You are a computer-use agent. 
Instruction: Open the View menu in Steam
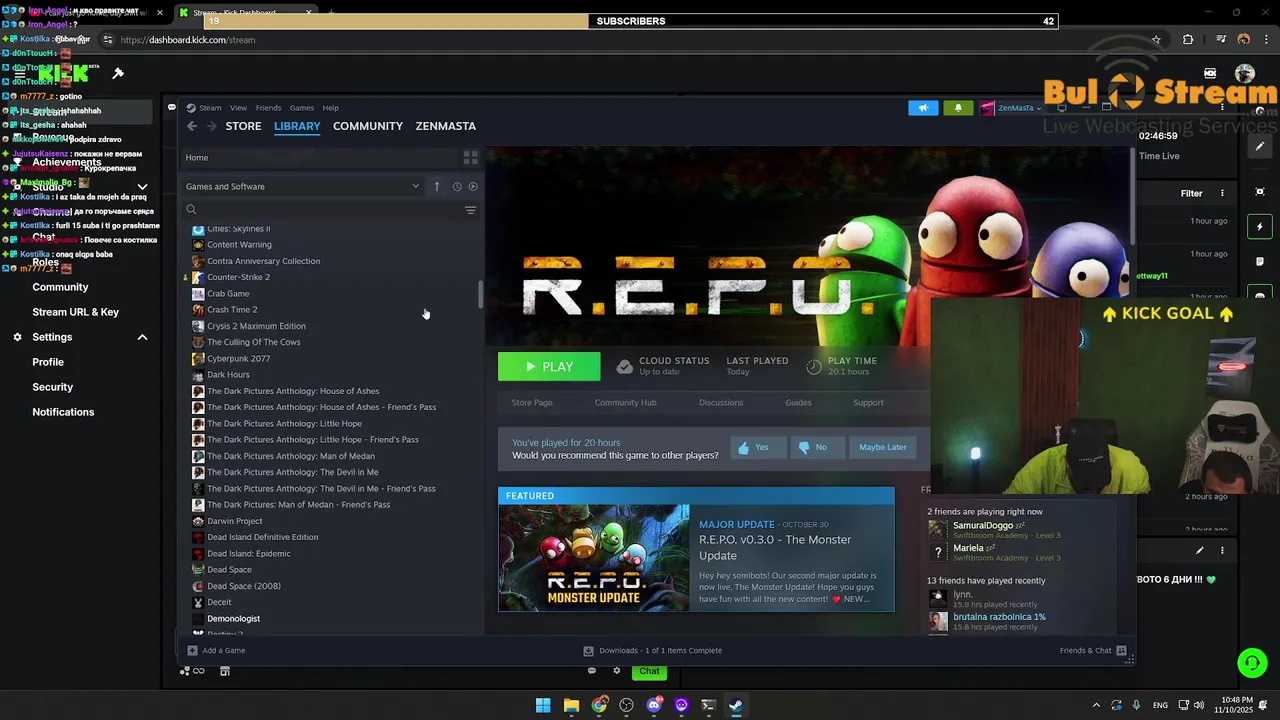pyautogui.click(x=238, y=108)
